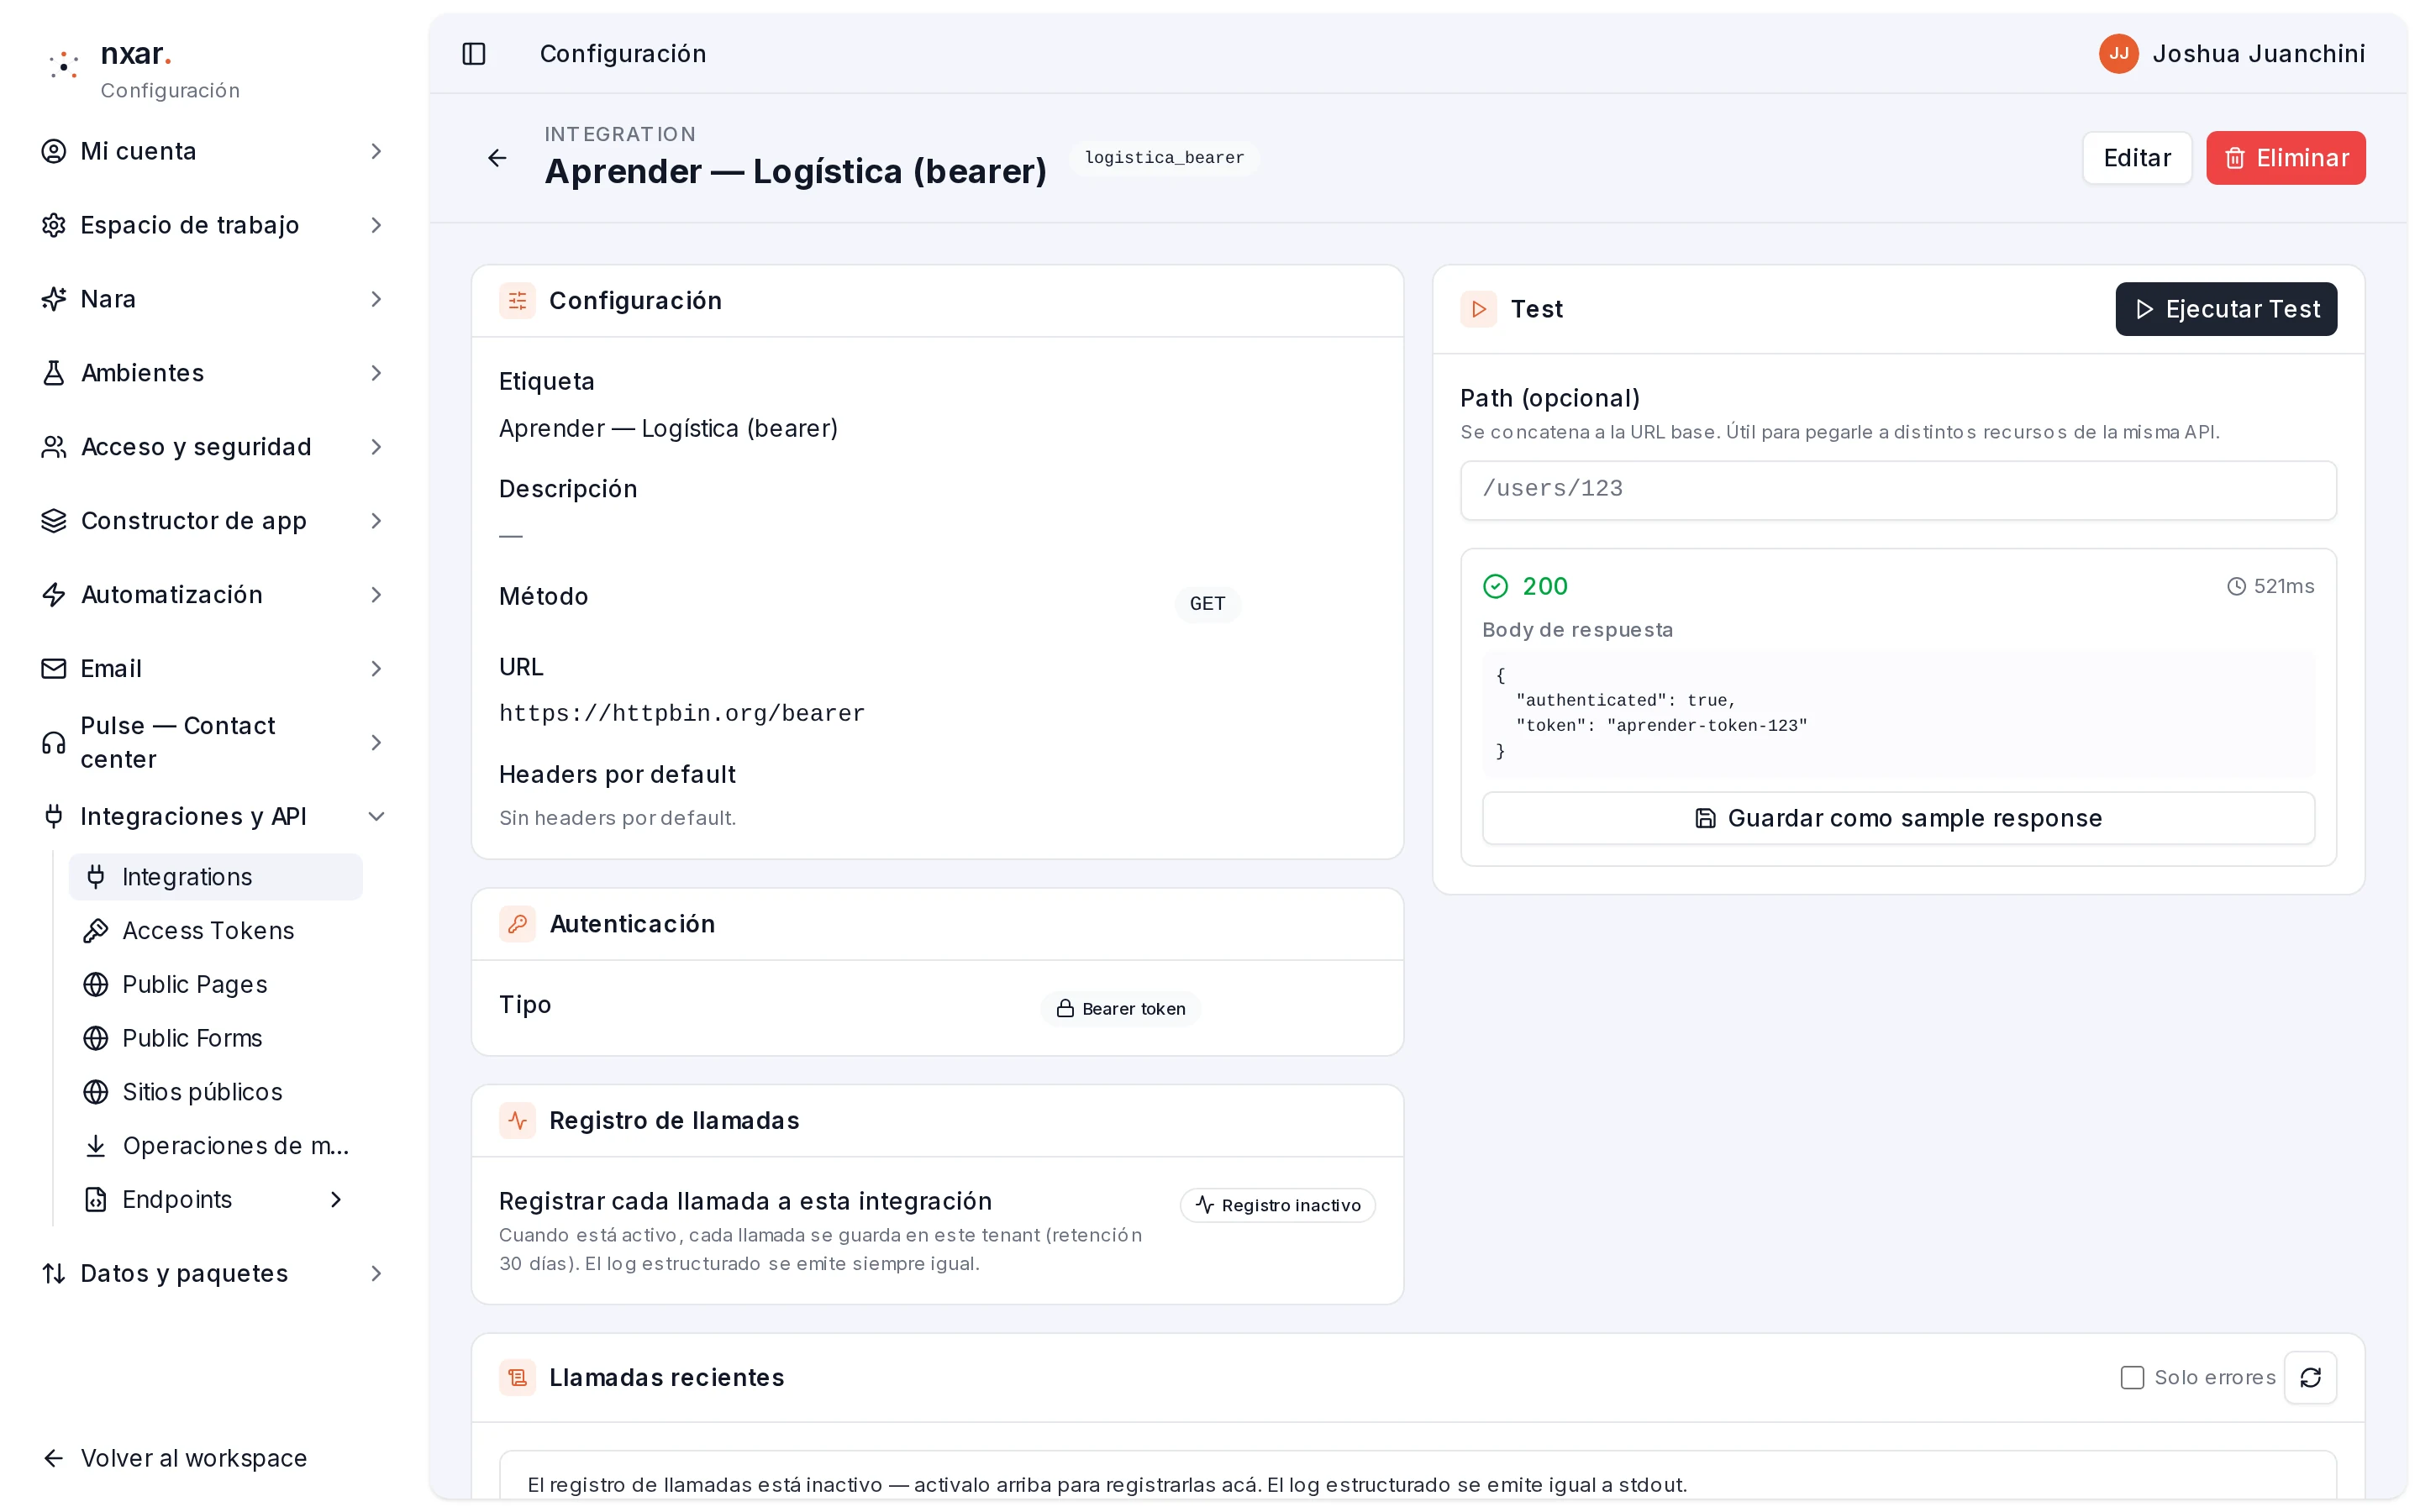The image size is (2420, 1512).
Task: Refresh the recent calls list
Action: (2310, 1378)
